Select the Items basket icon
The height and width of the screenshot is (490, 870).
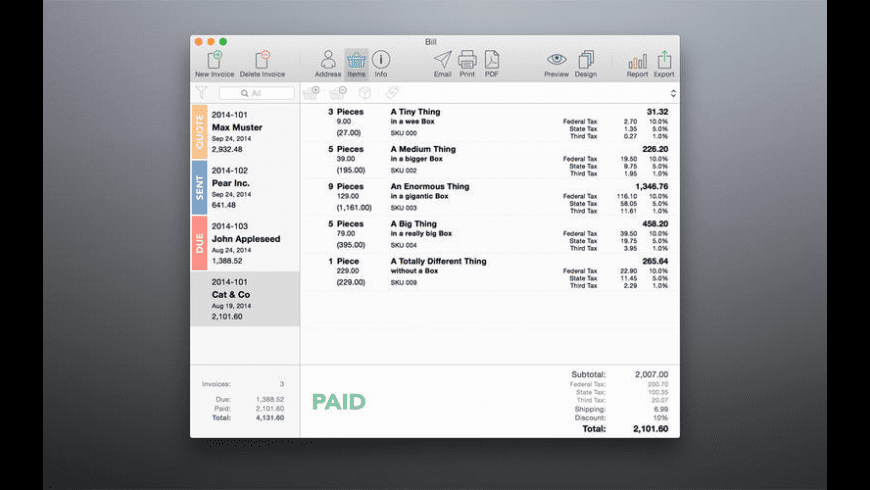356,60
